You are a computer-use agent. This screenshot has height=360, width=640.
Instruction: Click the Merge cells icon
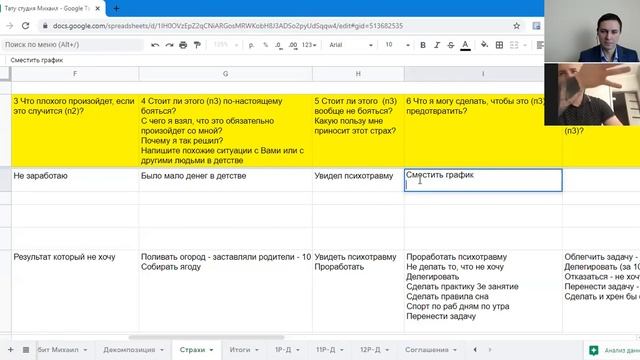click(x=514, y=45)
